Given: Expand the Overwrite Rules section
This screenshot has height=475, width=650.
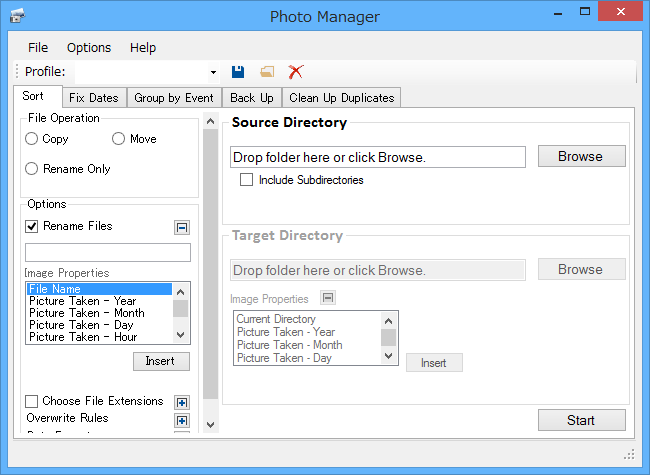Looking at the screenshot, I should point(181,420).
